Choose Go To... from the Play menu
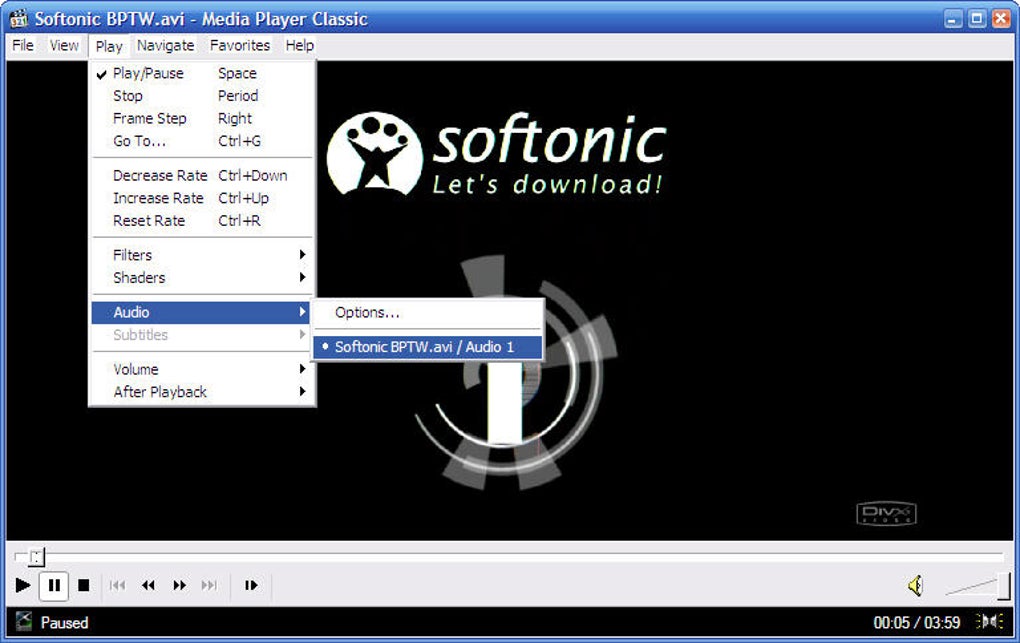The height and width of the screenshot is (643, 1020). [x=202, y=141]
